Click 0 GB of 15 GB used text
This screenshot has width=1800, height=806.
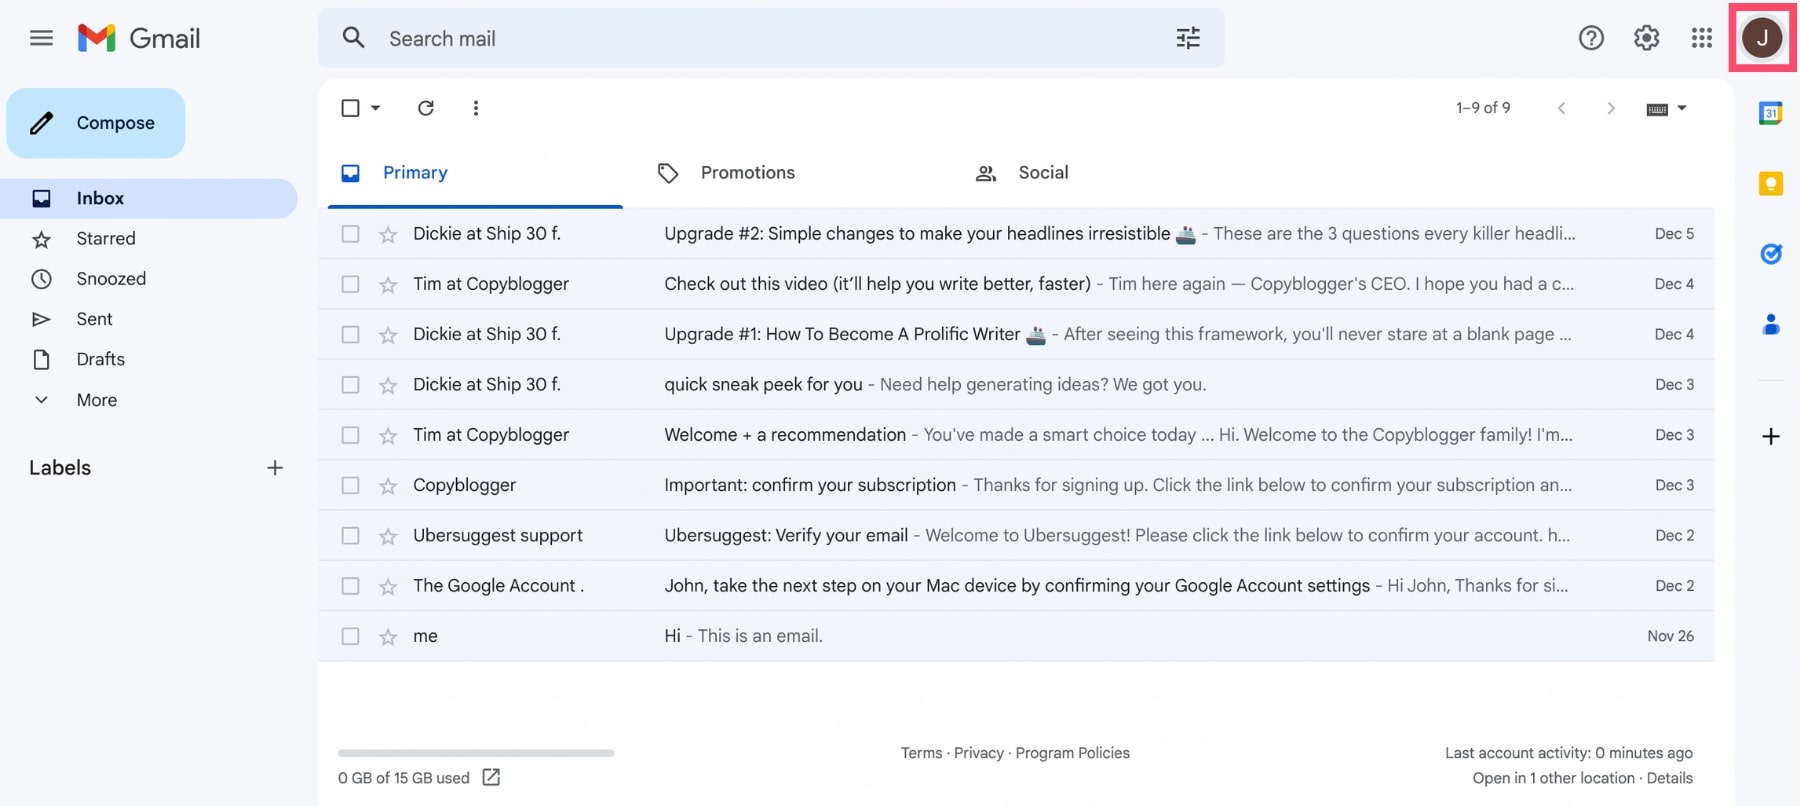click(403, 778)
